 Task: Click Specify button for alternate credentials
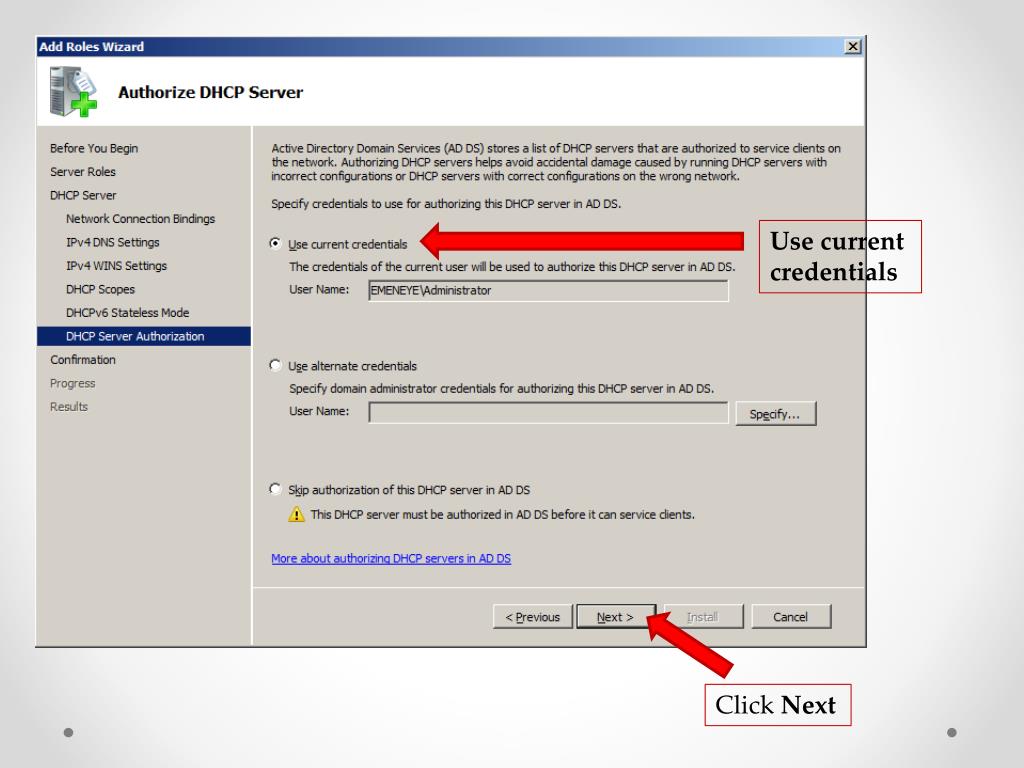coord(776,413)
